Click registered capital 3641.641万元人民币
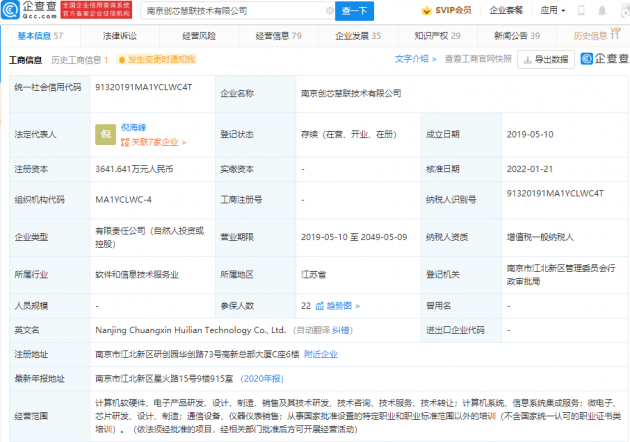This screenshot has width=630, height=442. tap(134, 169)
